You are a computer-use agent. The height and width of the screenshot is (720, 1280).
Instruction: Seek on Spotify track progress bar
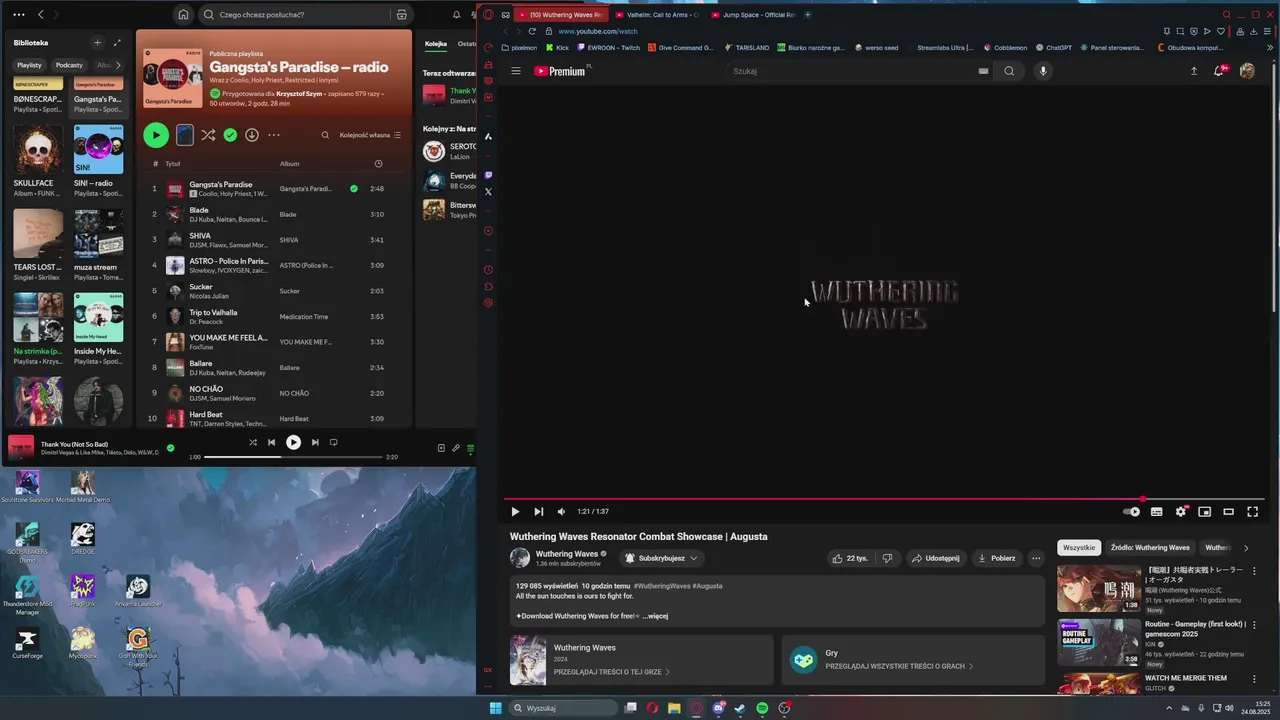[x=293, y=456]
